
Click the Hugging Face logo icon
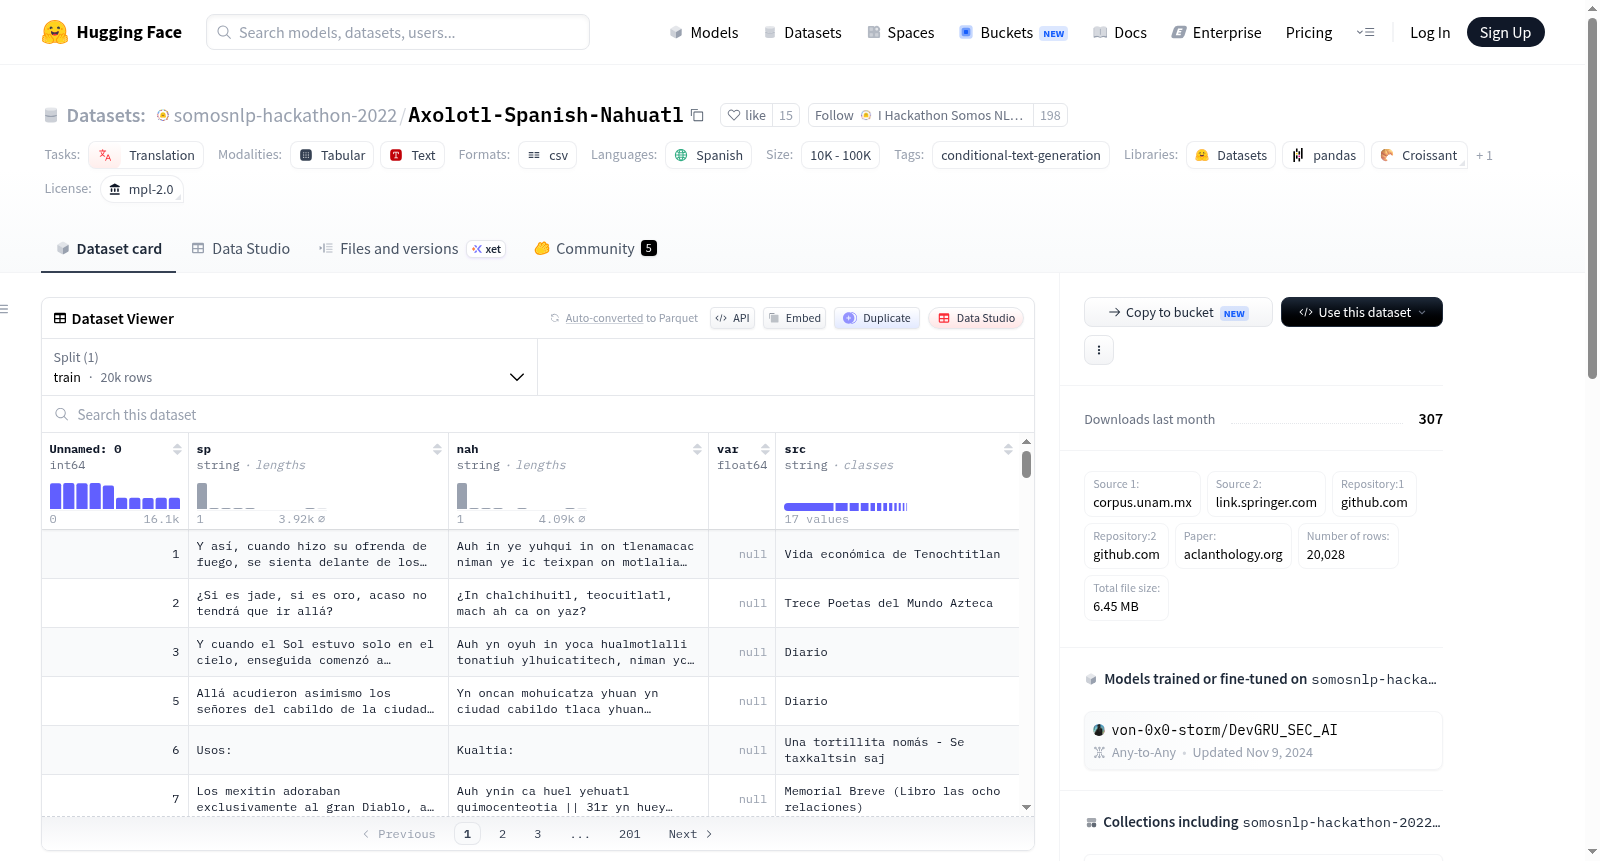click(x=55, y=32)
